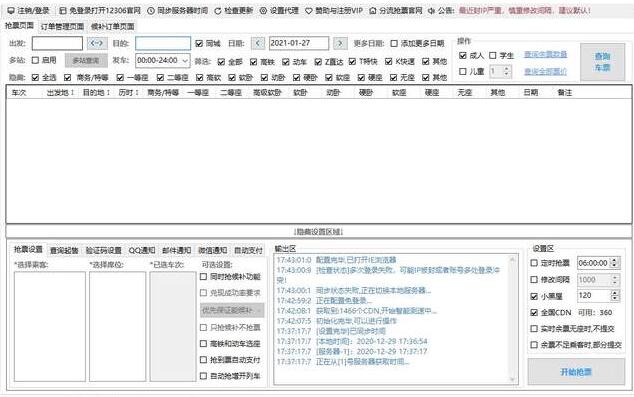The height and width of the screenshot is (397, 634).
Task: Toggle the 全选 hide-columns checkbox
Action: point(35,77)
